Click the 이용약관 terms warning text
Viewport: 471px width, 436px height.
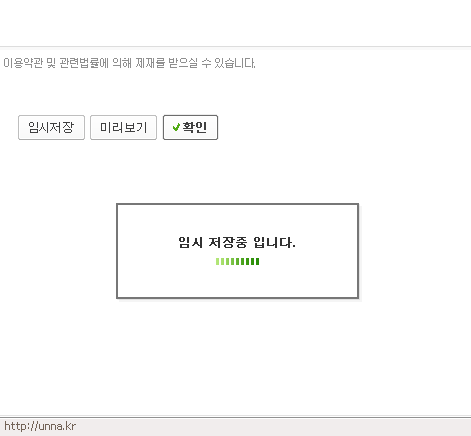pyautogui.click(x=129, y=63)
